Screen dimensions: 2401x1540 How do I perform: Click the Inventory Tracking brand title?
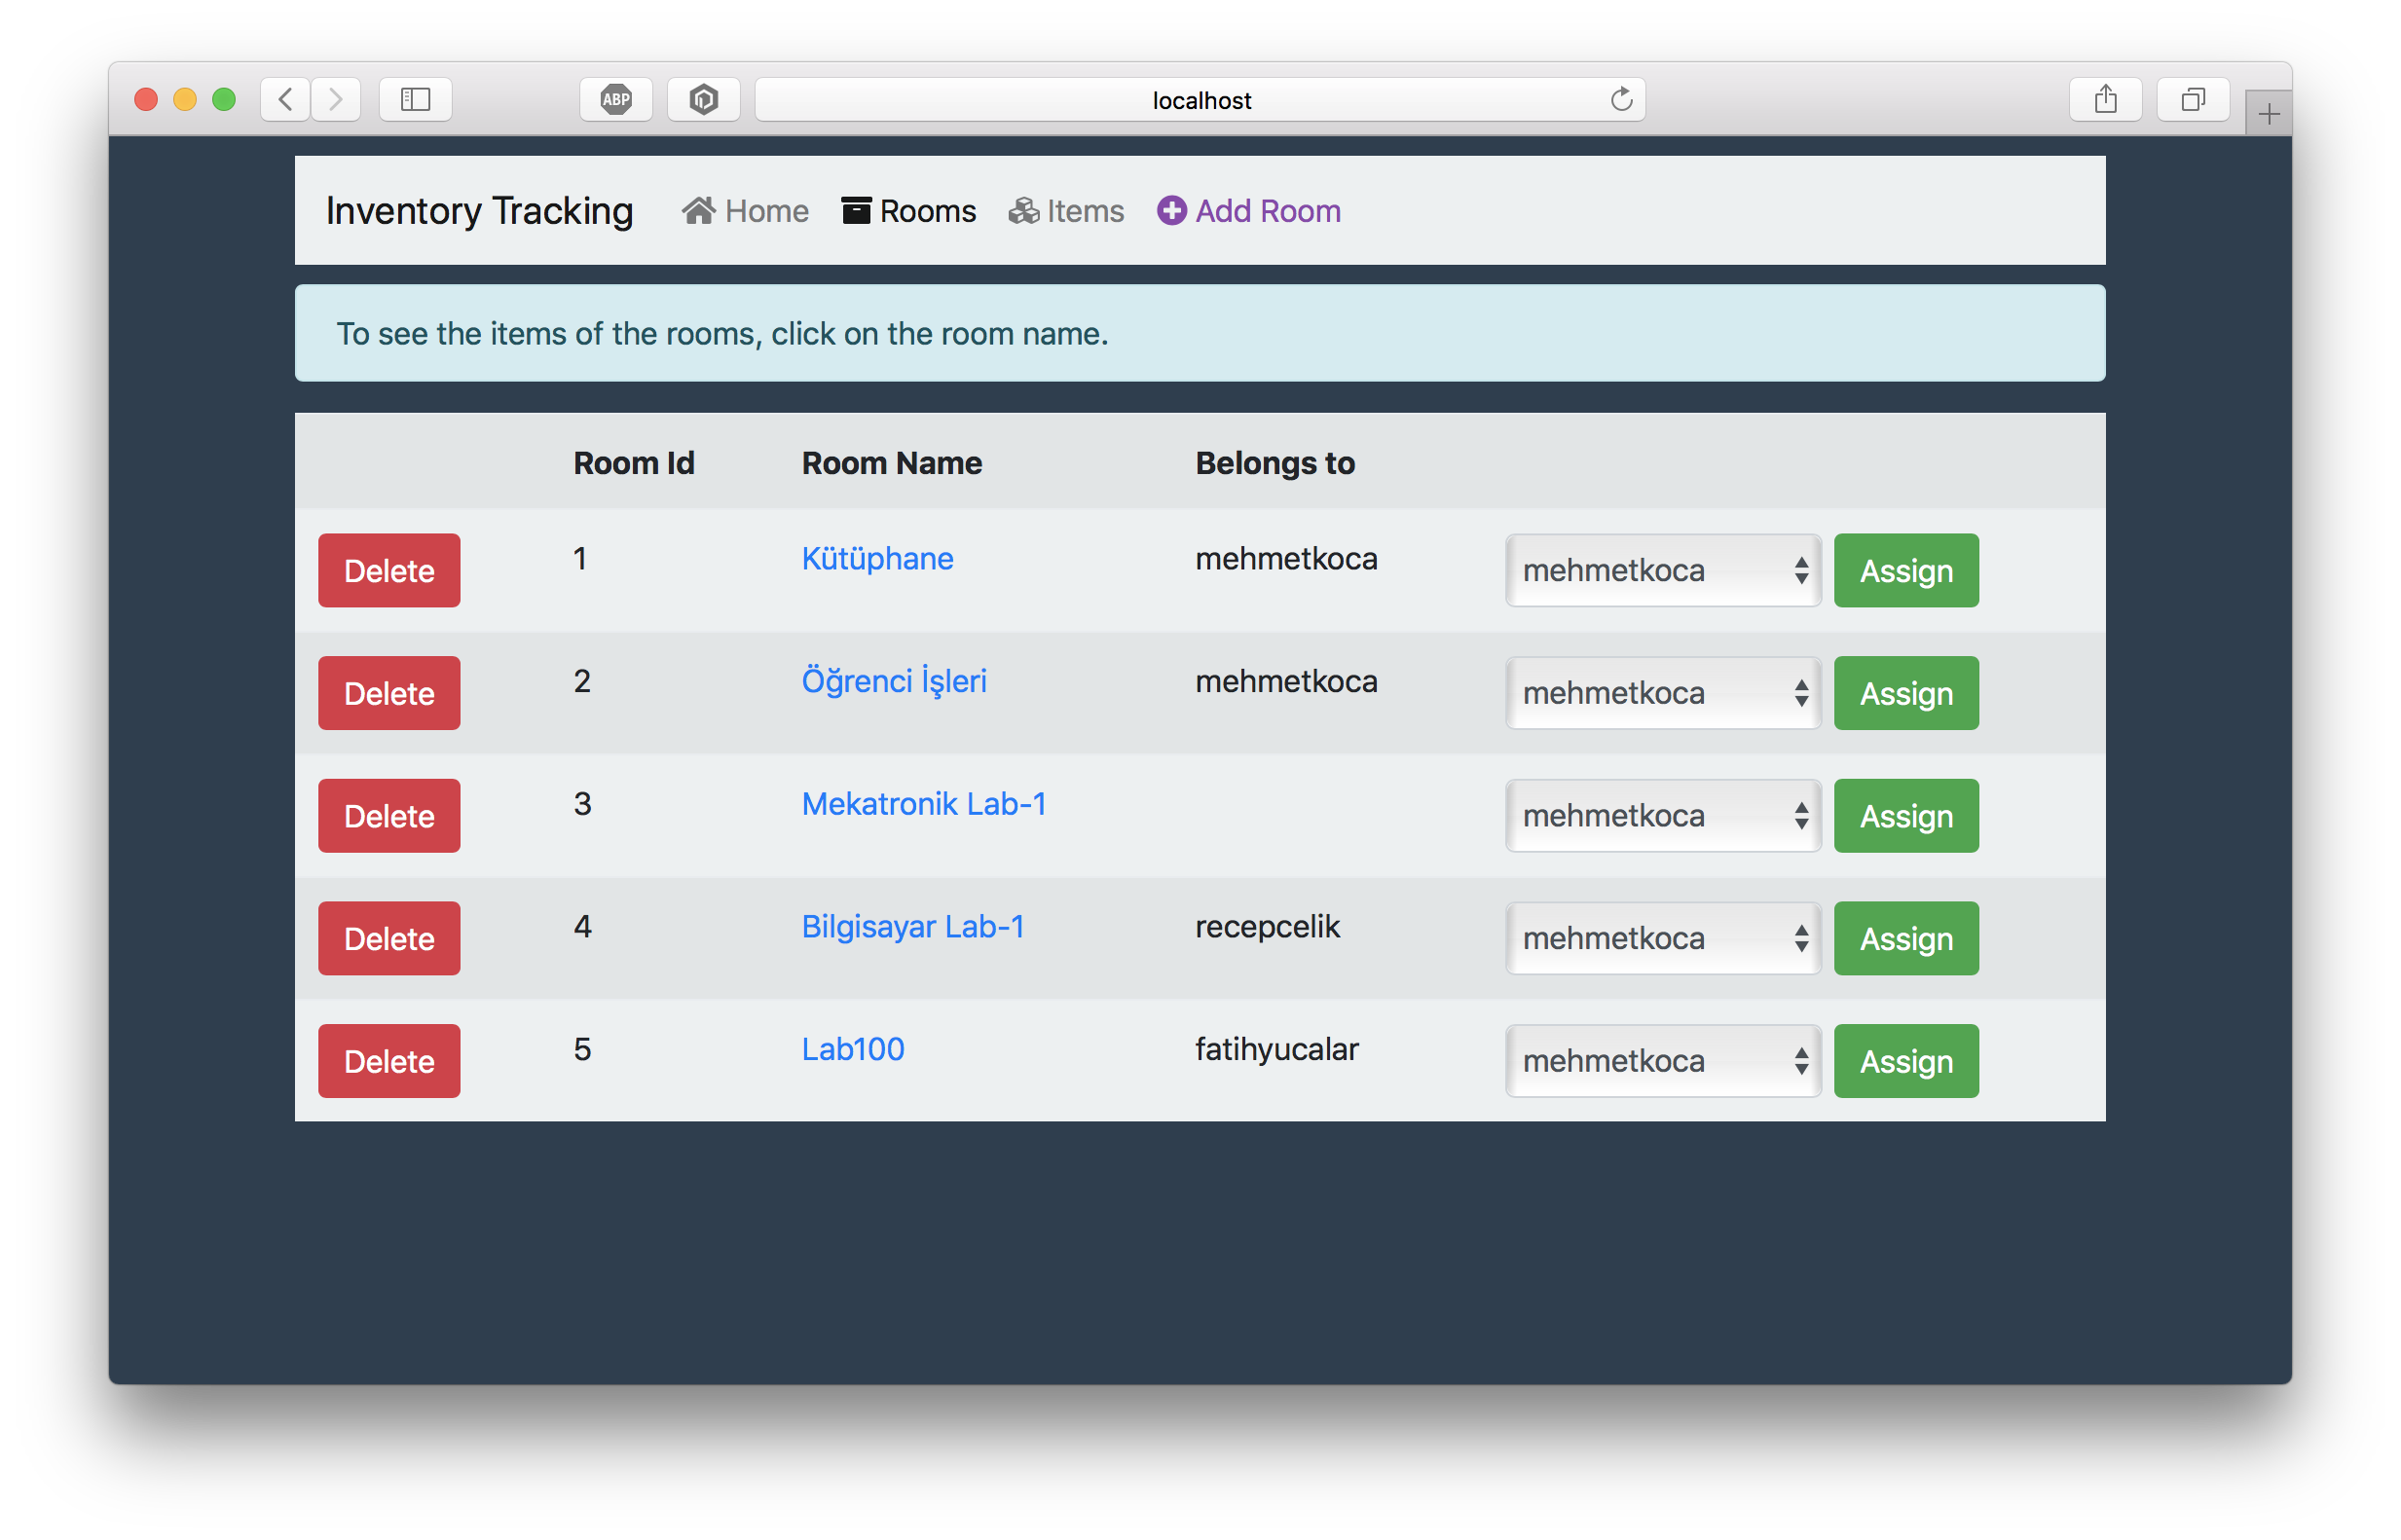479,211
